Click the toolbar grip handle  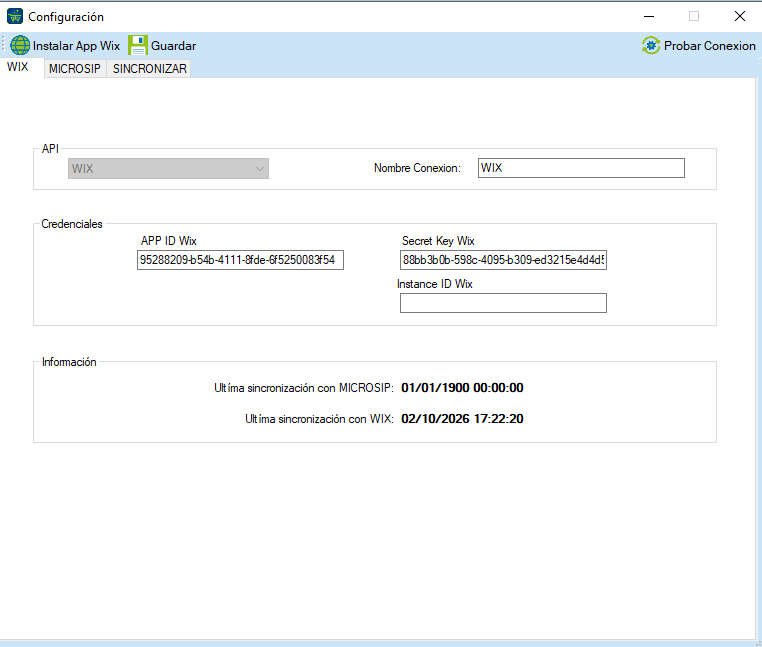click(3, 45)
